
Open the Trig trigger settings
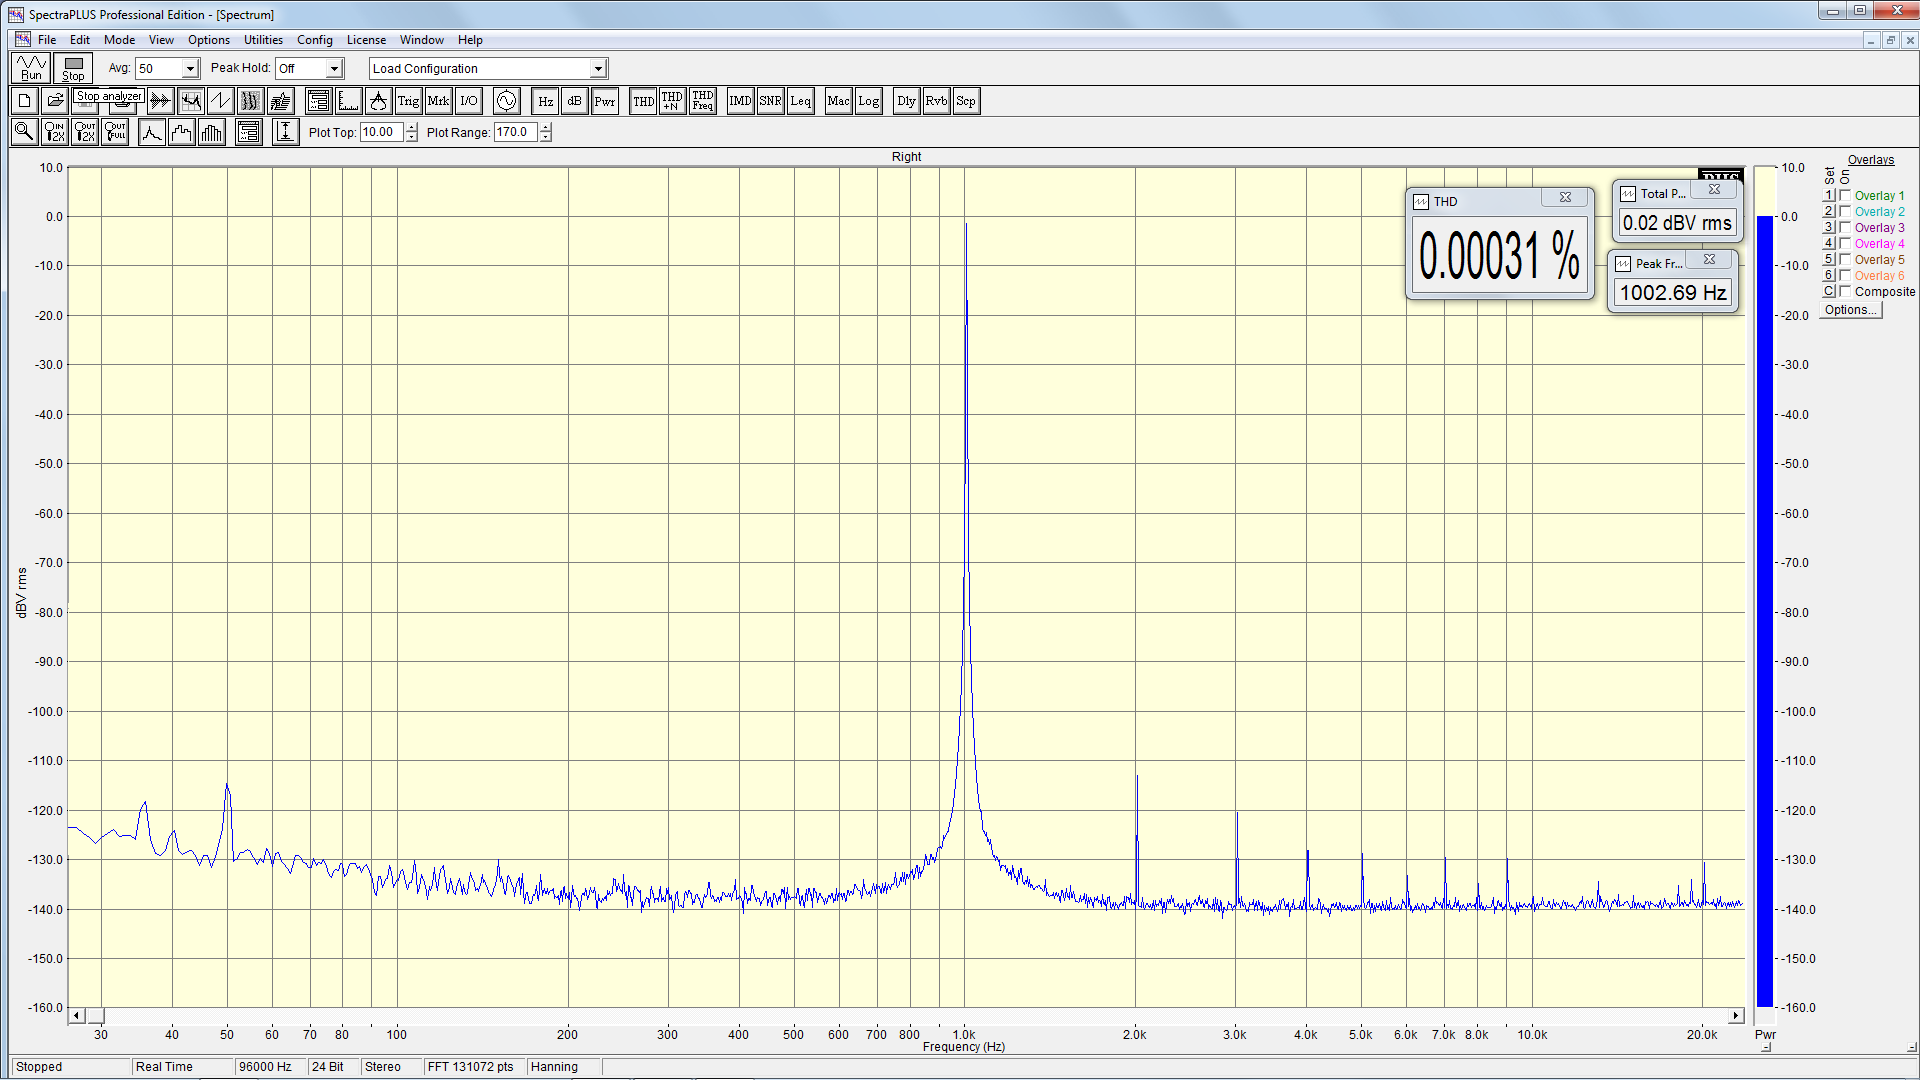click(408, 101)
